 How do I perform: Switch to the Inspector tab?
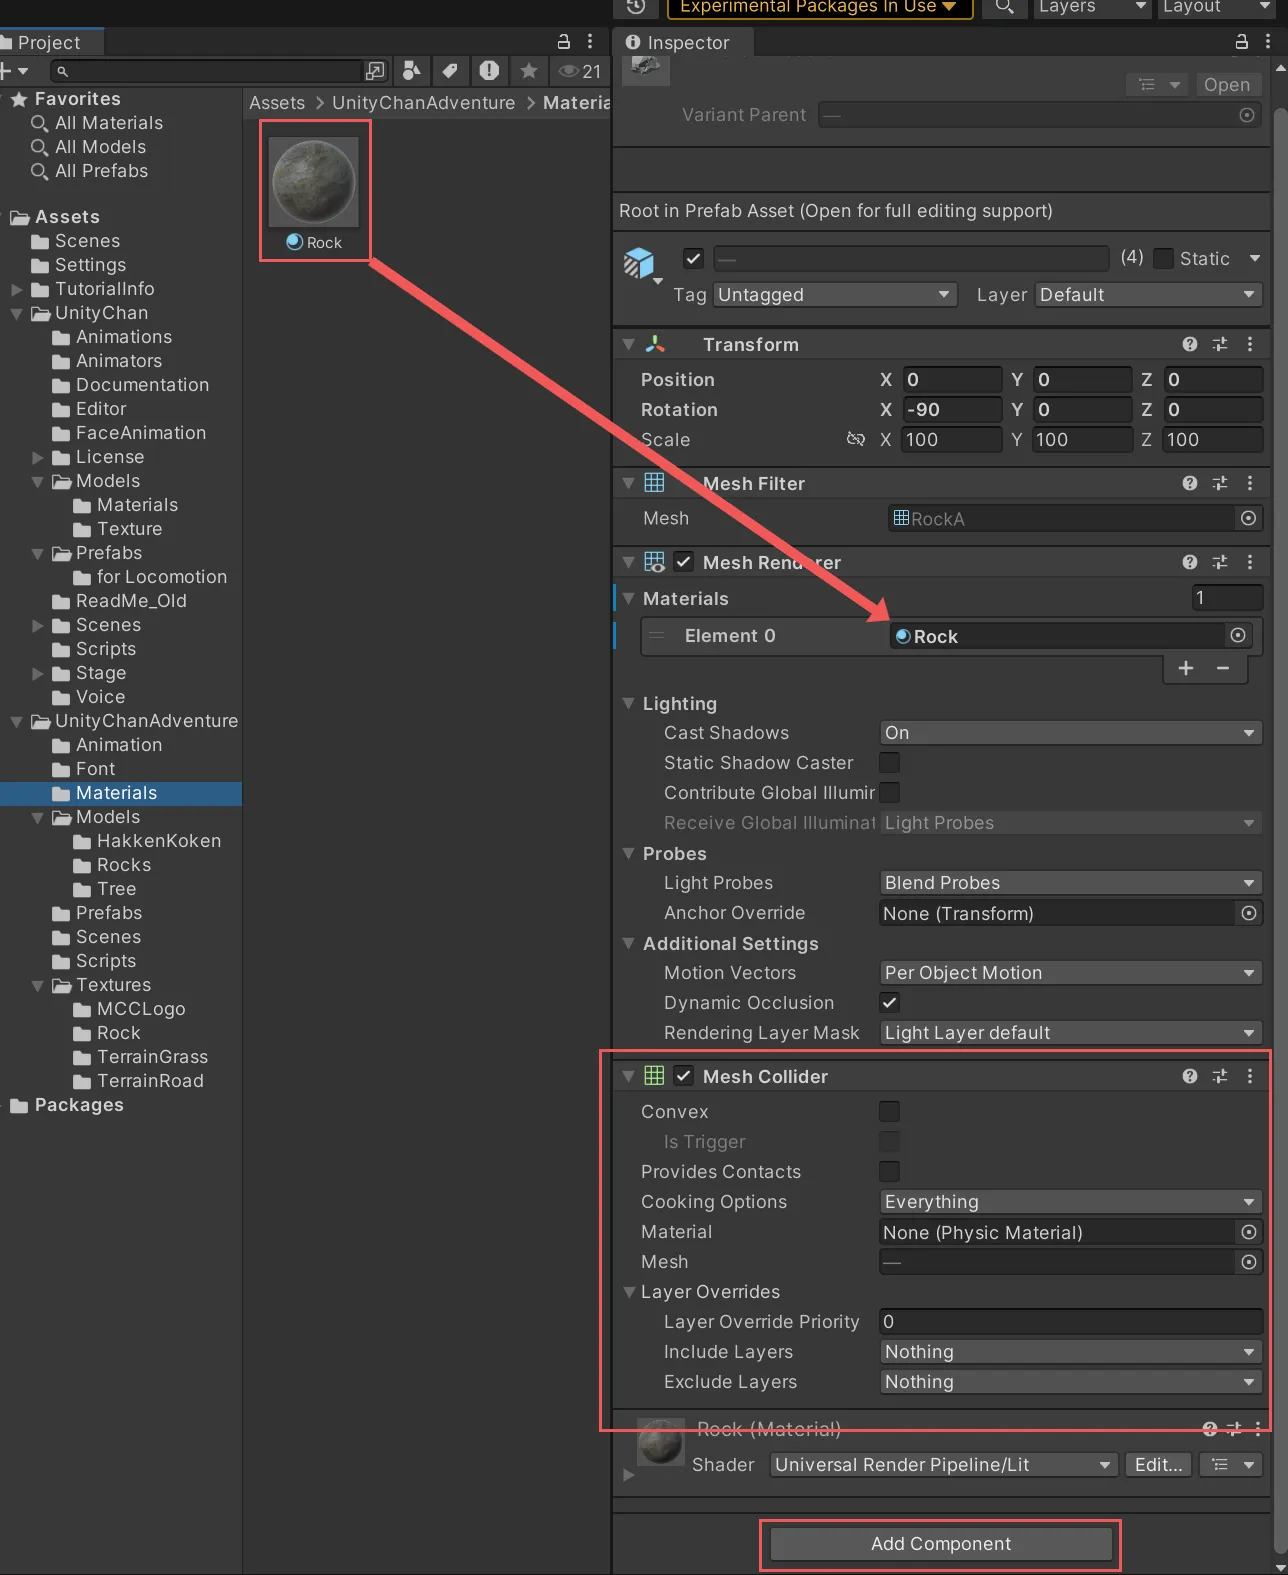click(679, 42)
